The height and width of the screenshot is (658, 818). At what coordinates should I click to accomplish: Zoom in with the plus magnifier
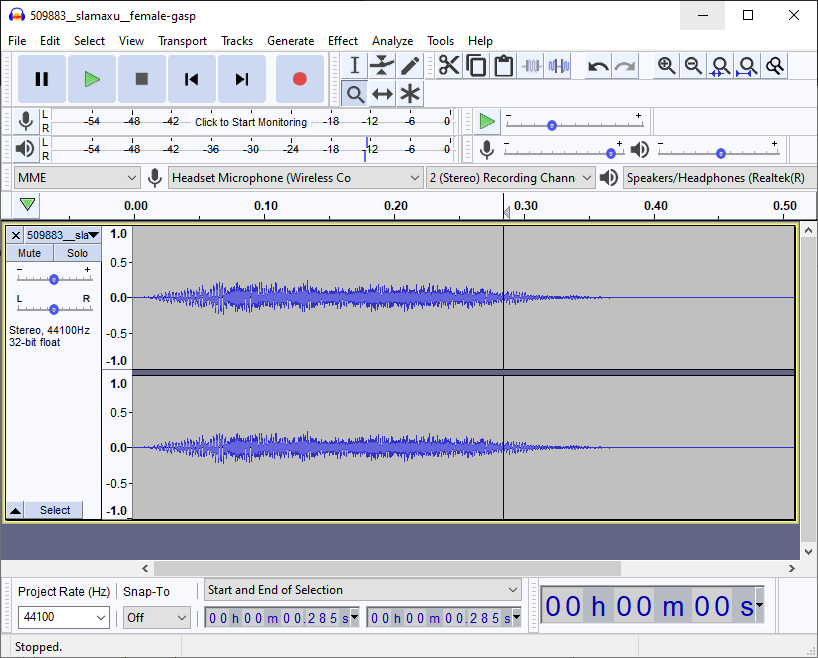click(666, 66)
